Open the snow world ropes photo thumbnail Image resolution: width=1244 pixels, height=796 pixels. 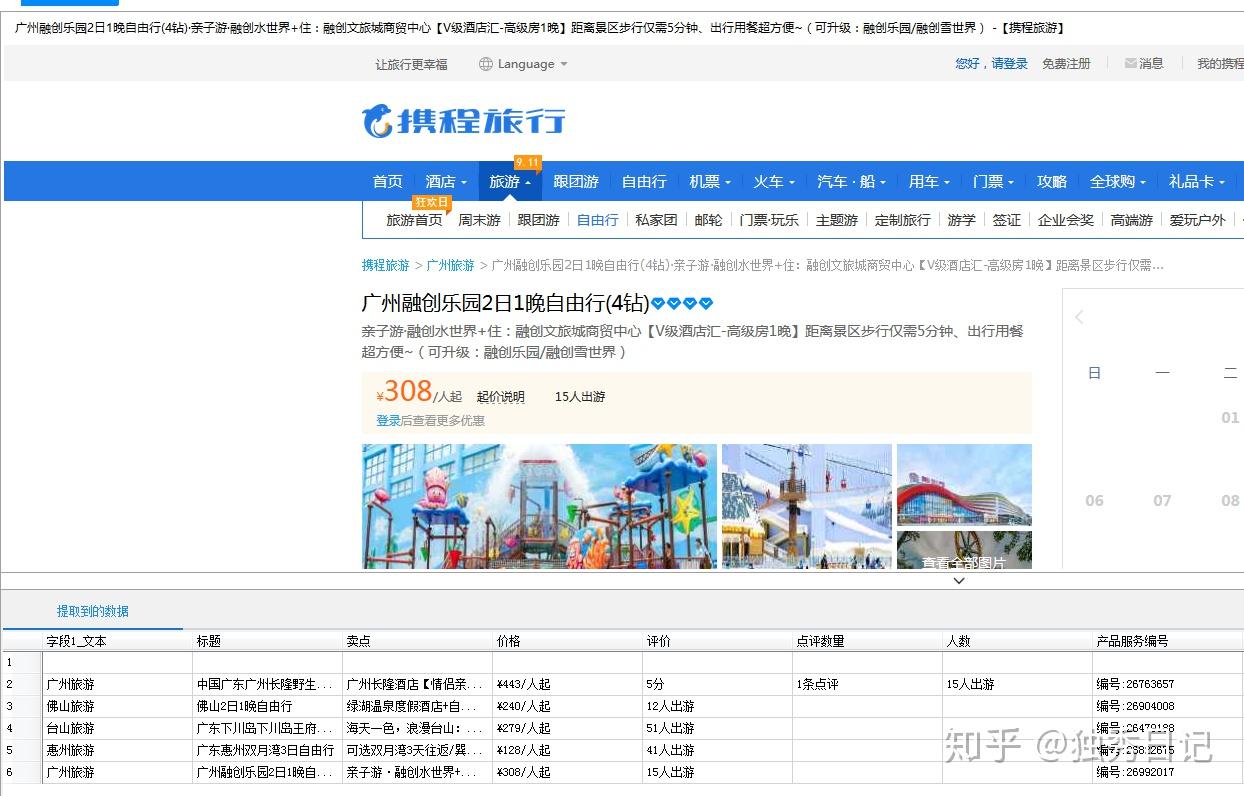(x=807, y=507)
